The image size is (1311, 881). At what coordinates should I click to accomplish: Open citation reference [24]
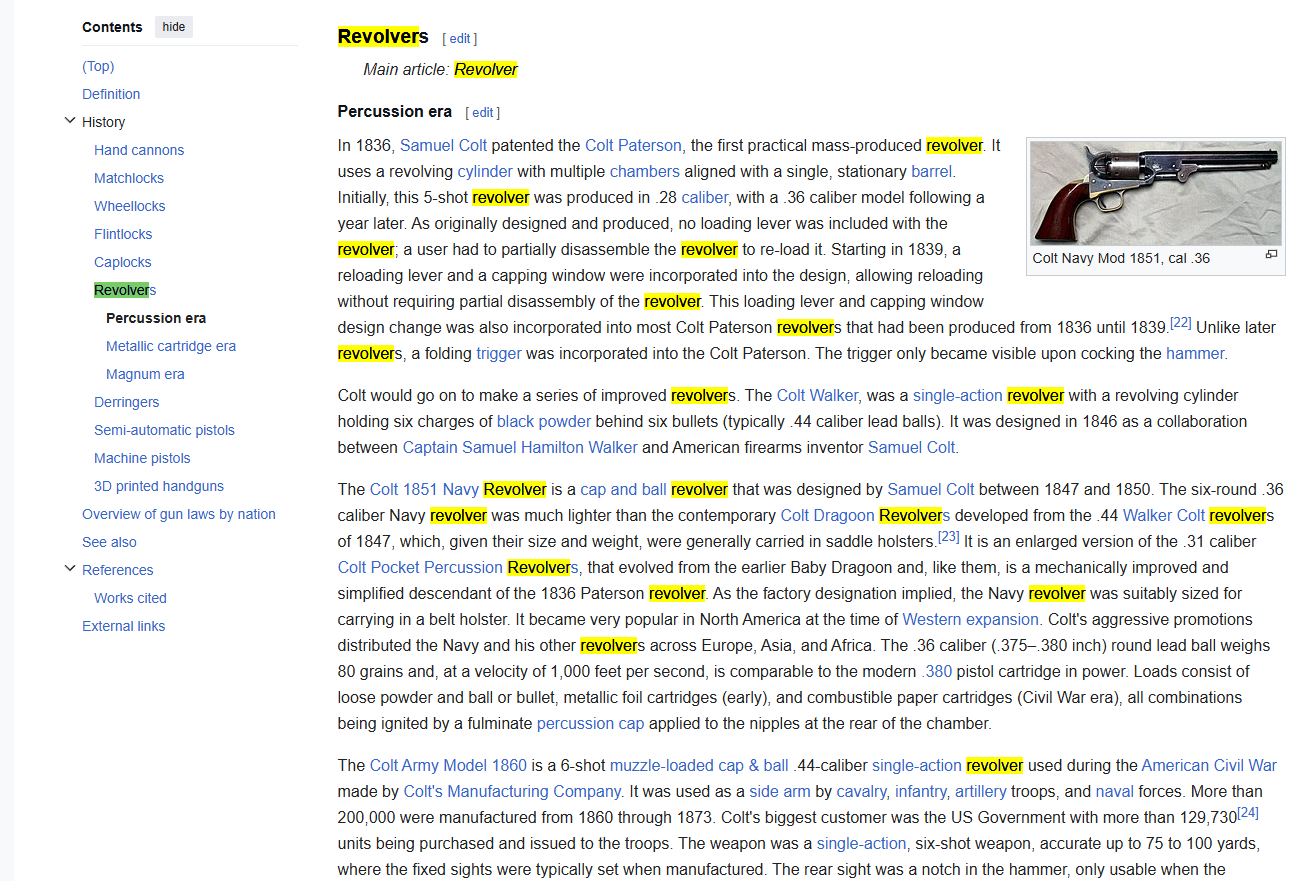[1248, 812]
